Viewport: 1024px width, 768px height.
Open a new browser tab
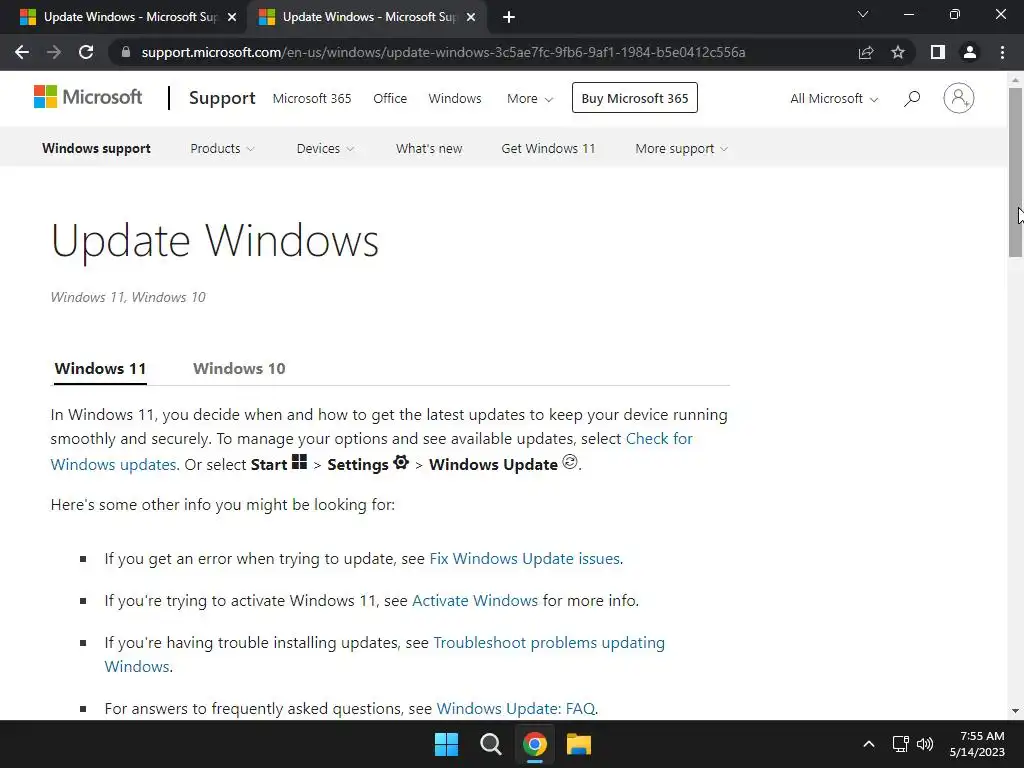(509, 18)
